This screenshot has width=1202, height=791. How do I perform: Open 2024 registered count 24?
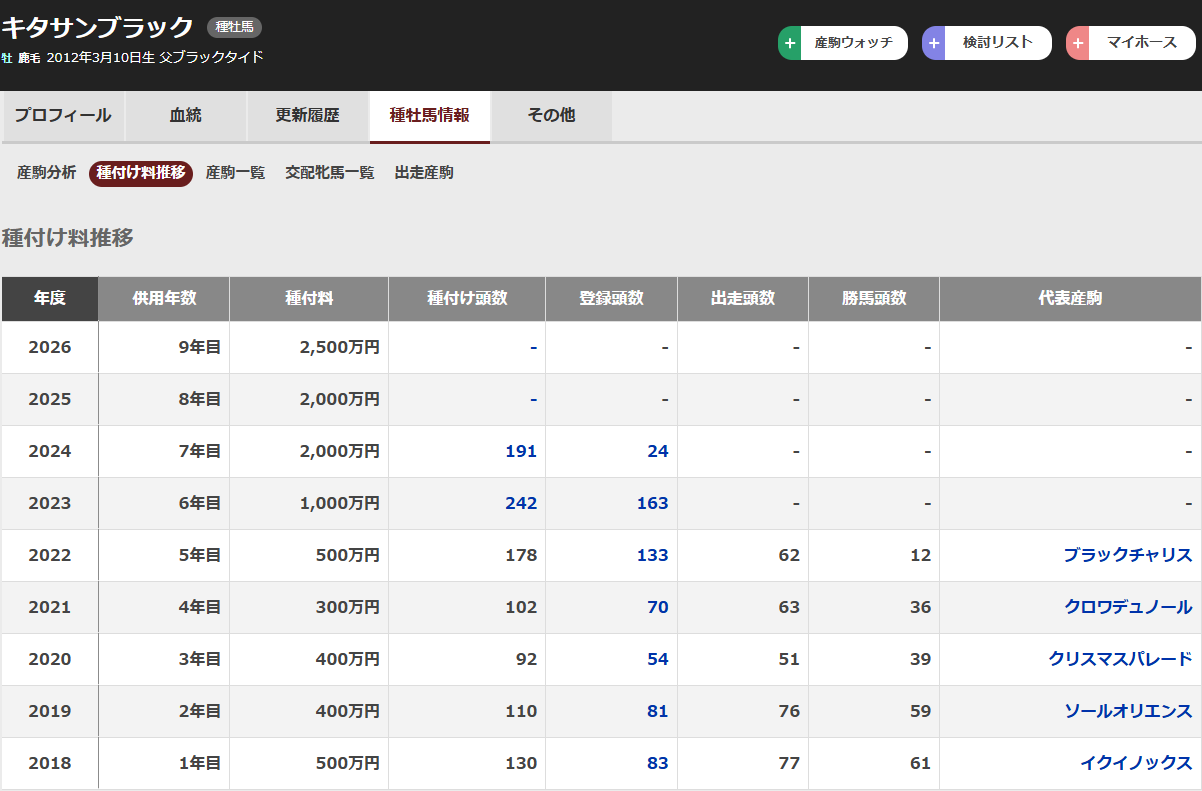pyautogui.click(x=657, y=451)
